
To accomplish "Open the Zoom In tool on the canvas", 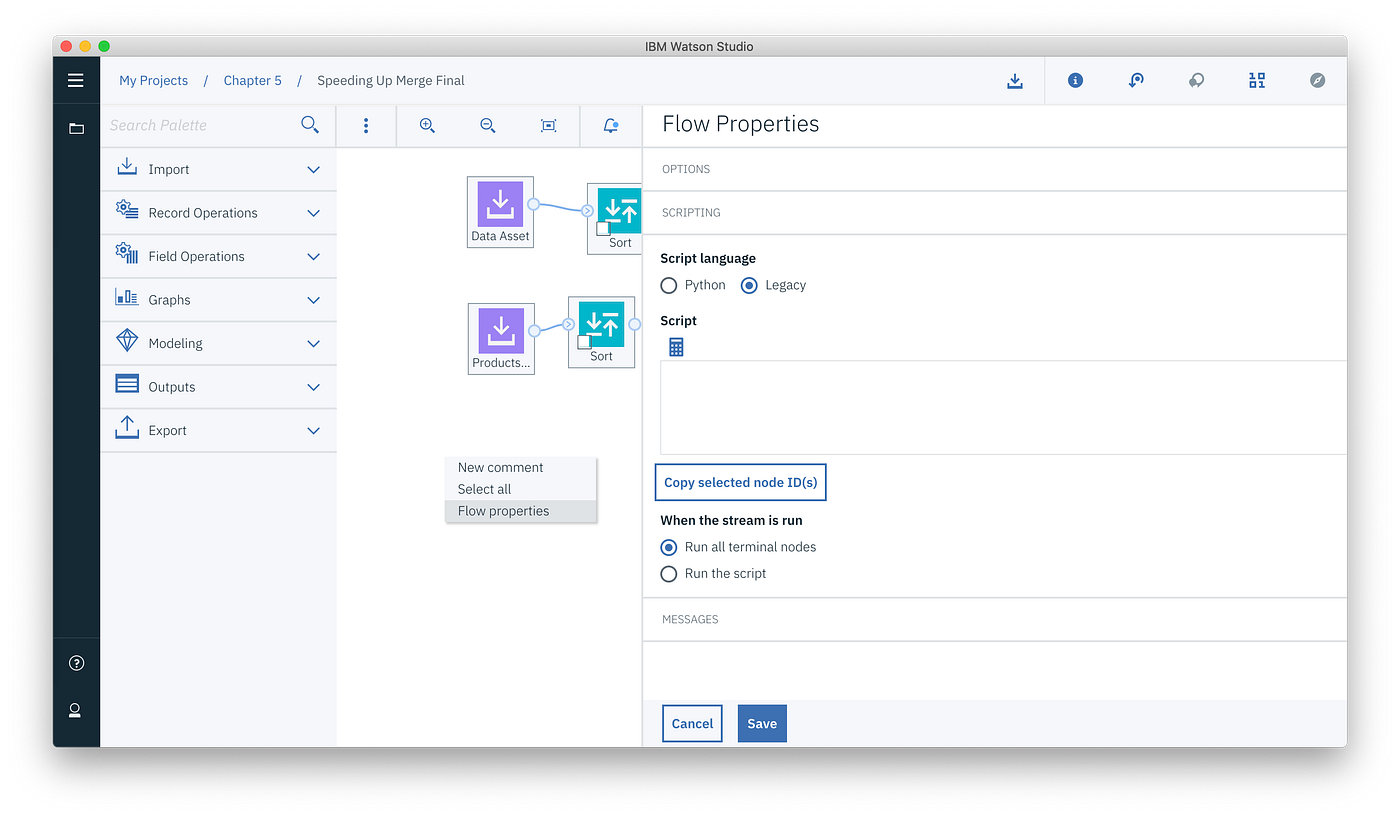I will click(x=427, y=125).
